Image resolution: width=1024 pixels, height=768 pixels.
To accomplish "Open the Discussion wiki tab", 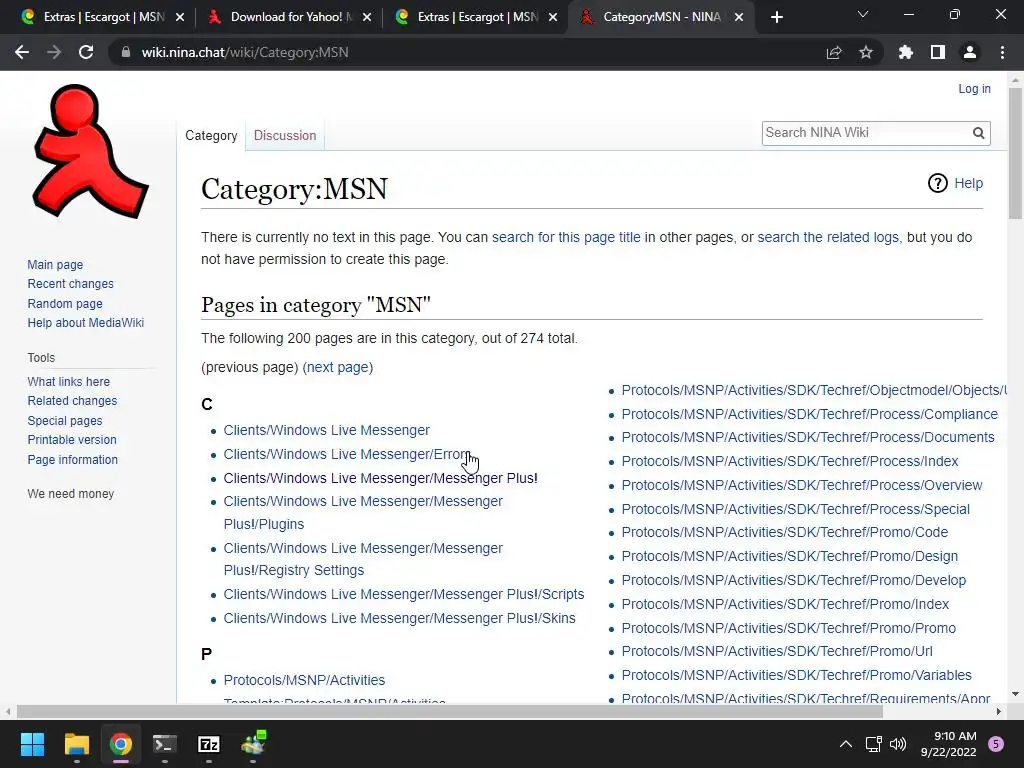I will (x=285, y=135).
